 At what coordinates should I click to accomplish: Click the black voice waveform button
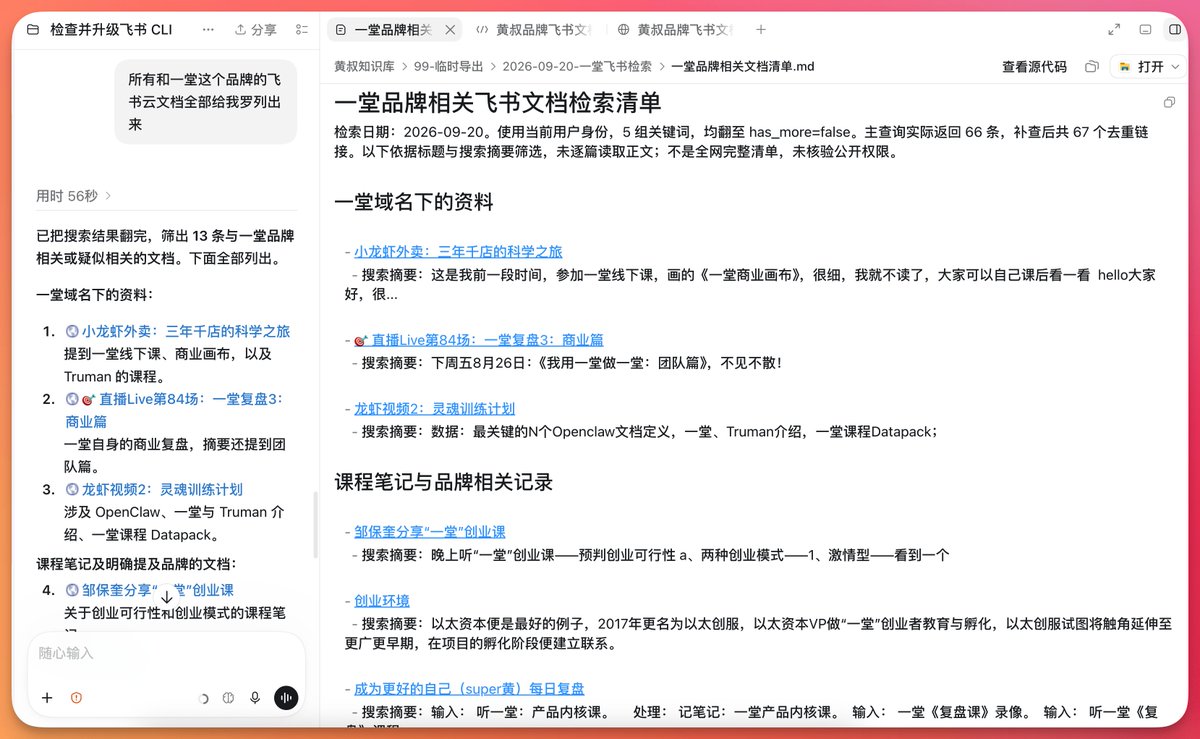pyautogui.click(x=285, y=698)
